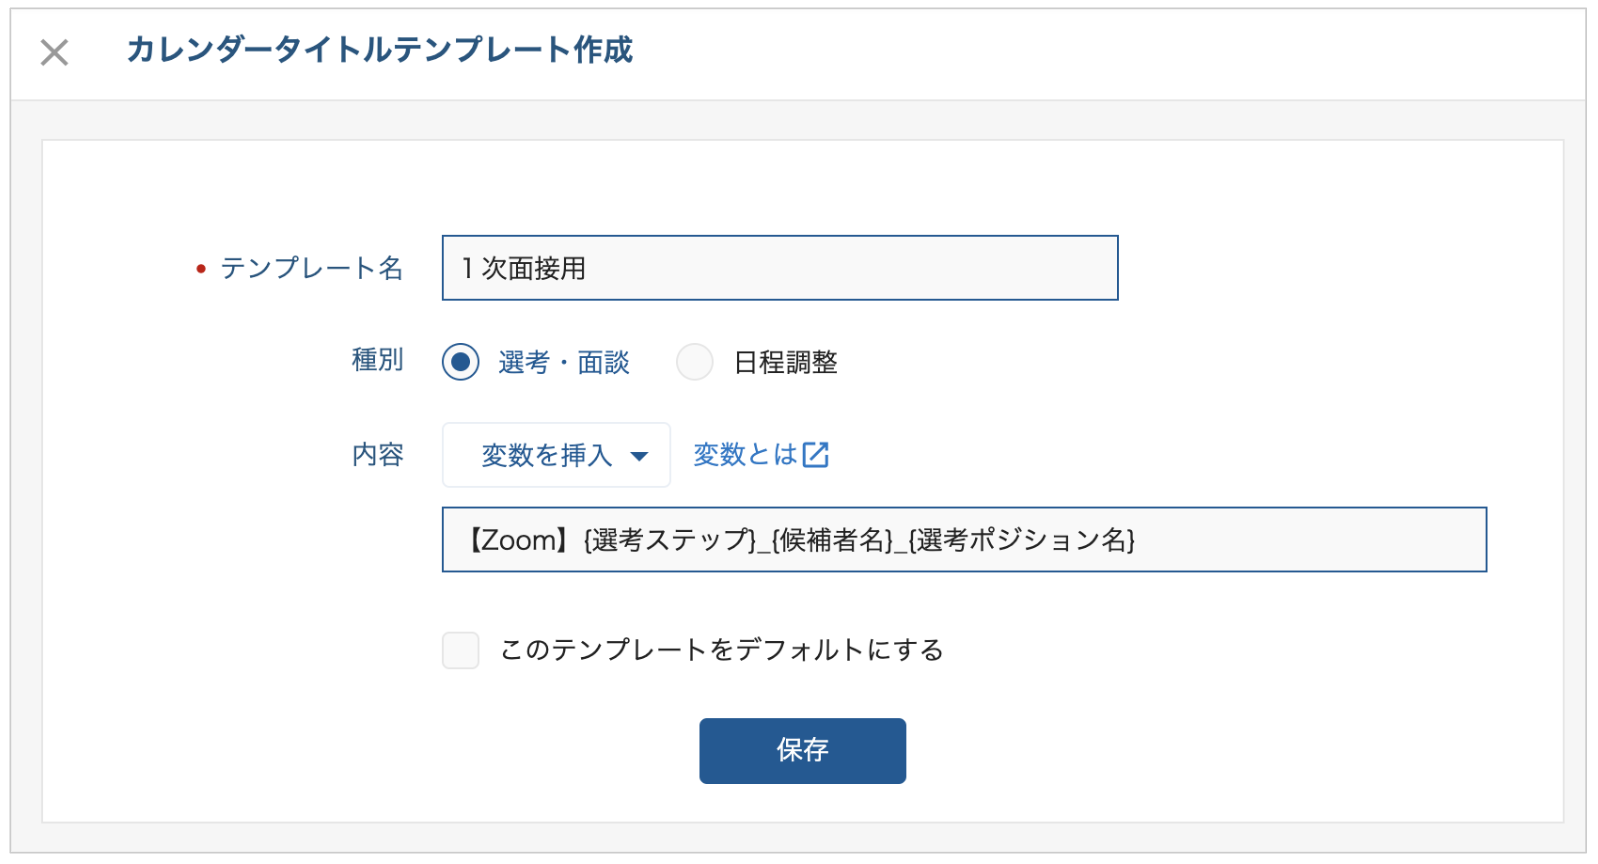Click the 保存 button

(802, 751)
